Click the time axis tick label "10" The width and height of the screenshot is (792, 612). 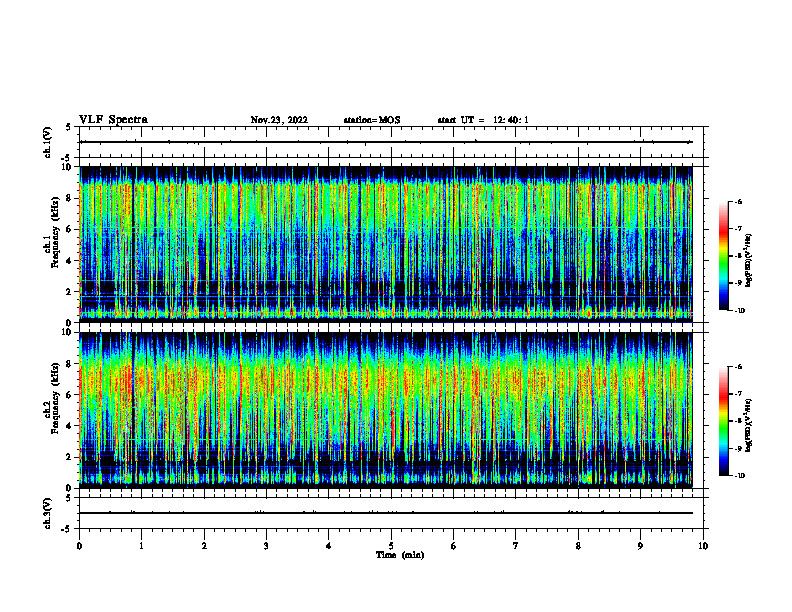tap(703, 546)
